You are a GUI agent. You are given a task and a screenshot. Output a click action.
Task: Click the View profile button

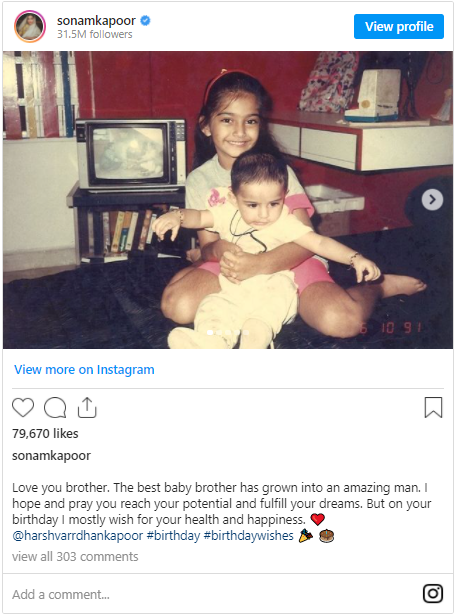click(399, 27)
